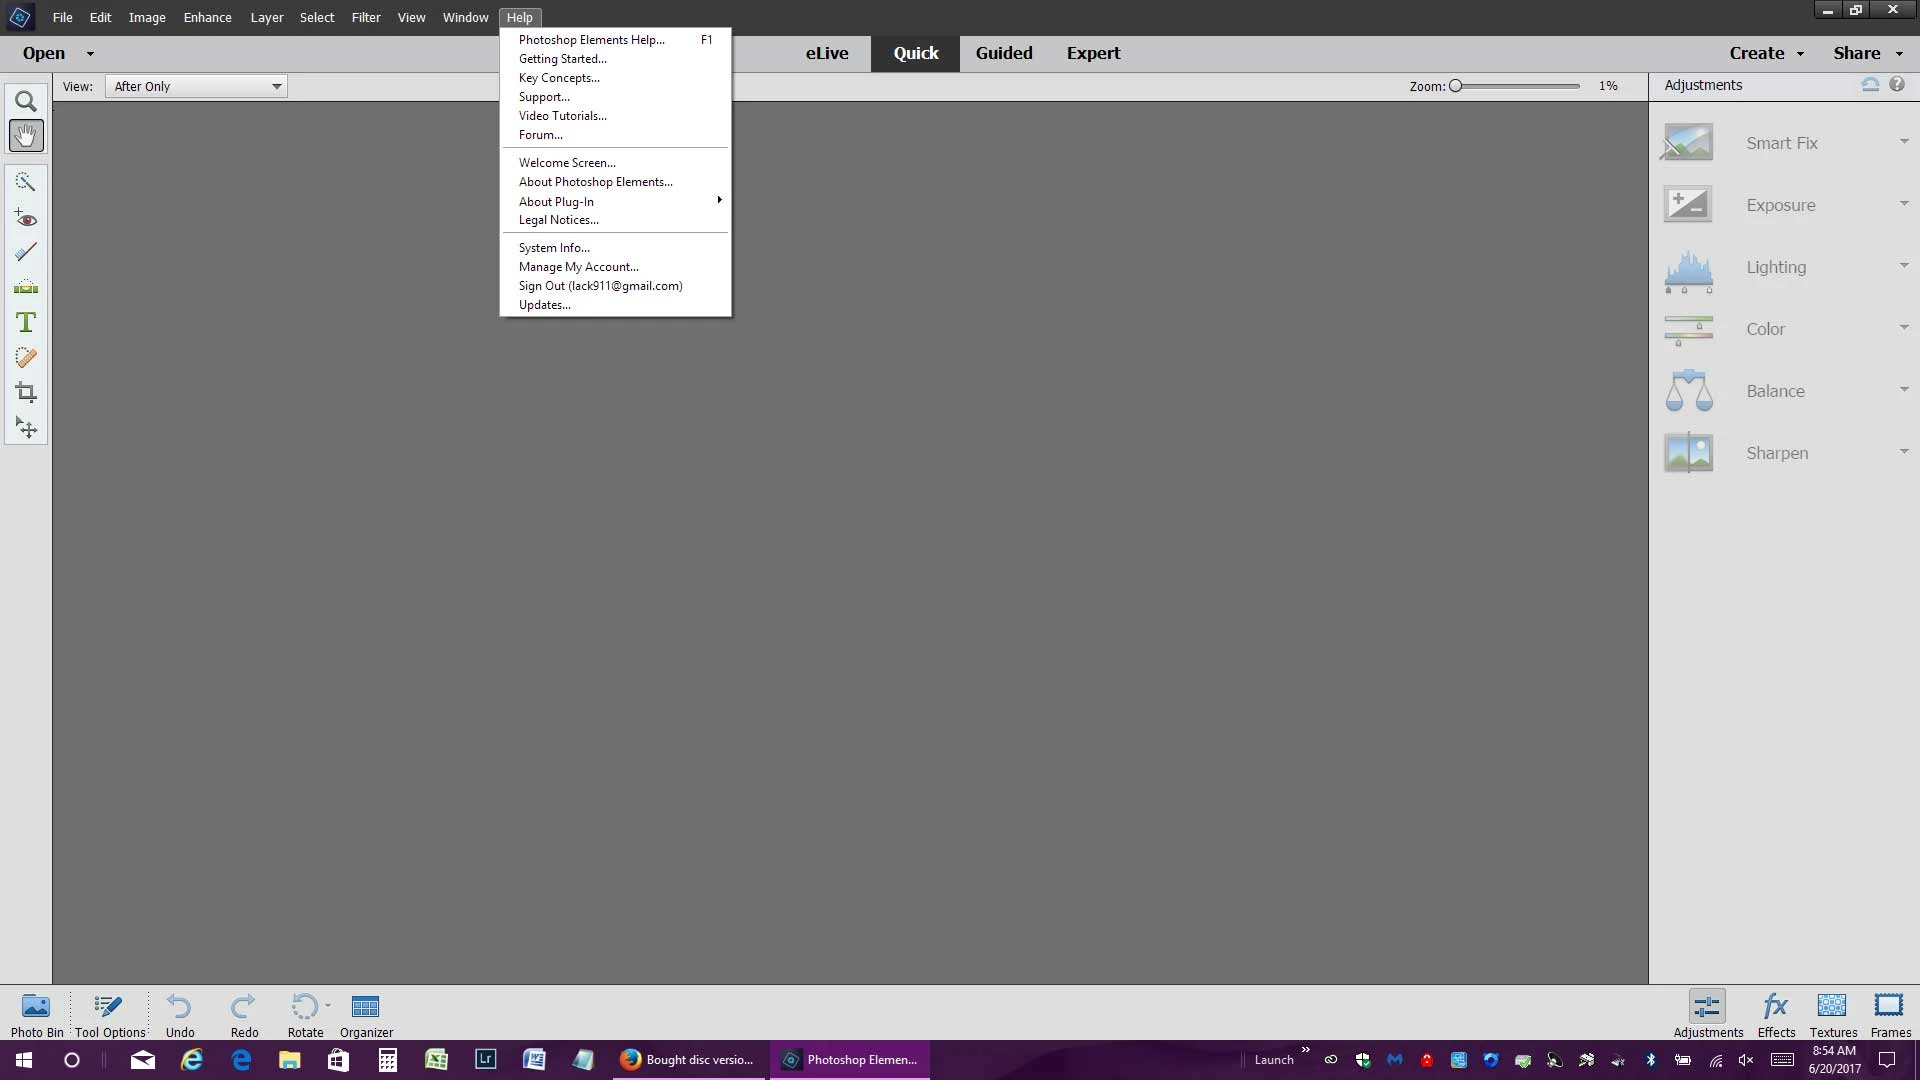The image size is (1920, 1080).
Task: Select the Red Eye Removal tool
Action: pos(26,218)
